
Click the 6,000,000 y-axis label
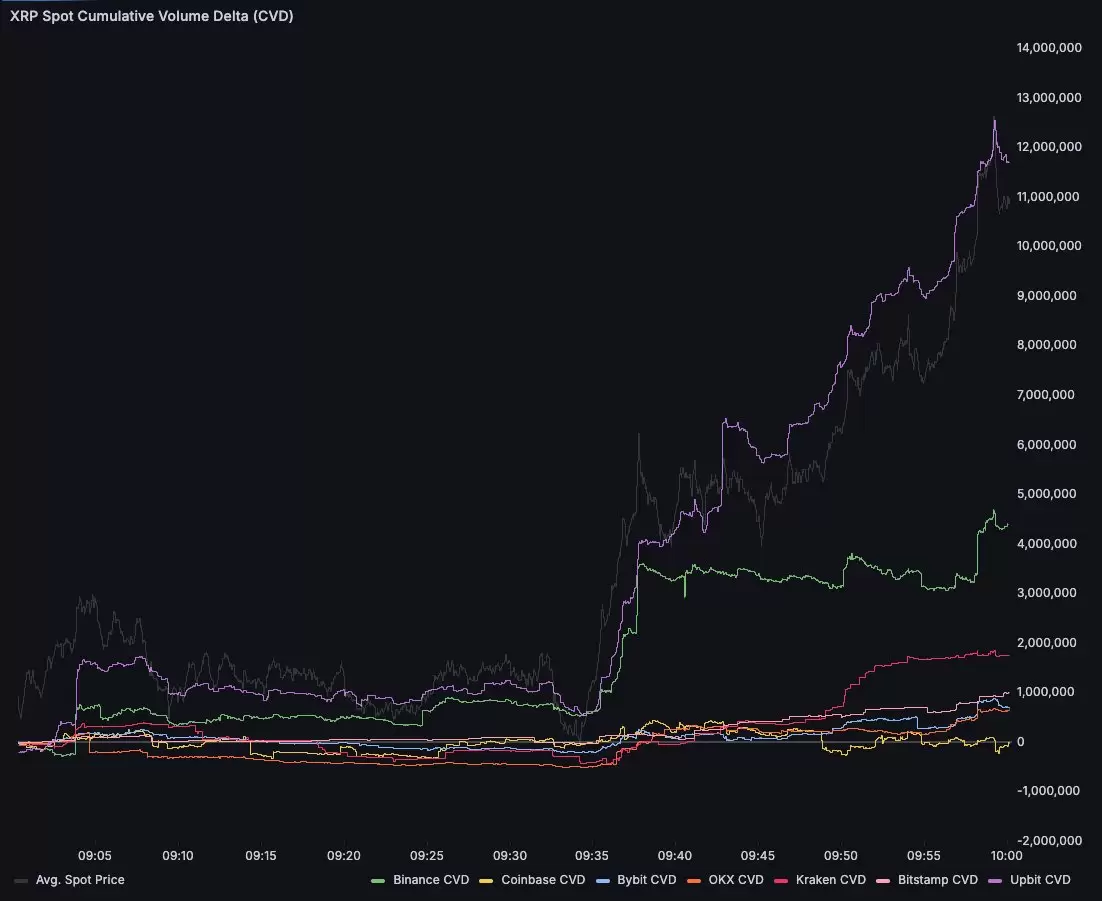click(1046, 445)
